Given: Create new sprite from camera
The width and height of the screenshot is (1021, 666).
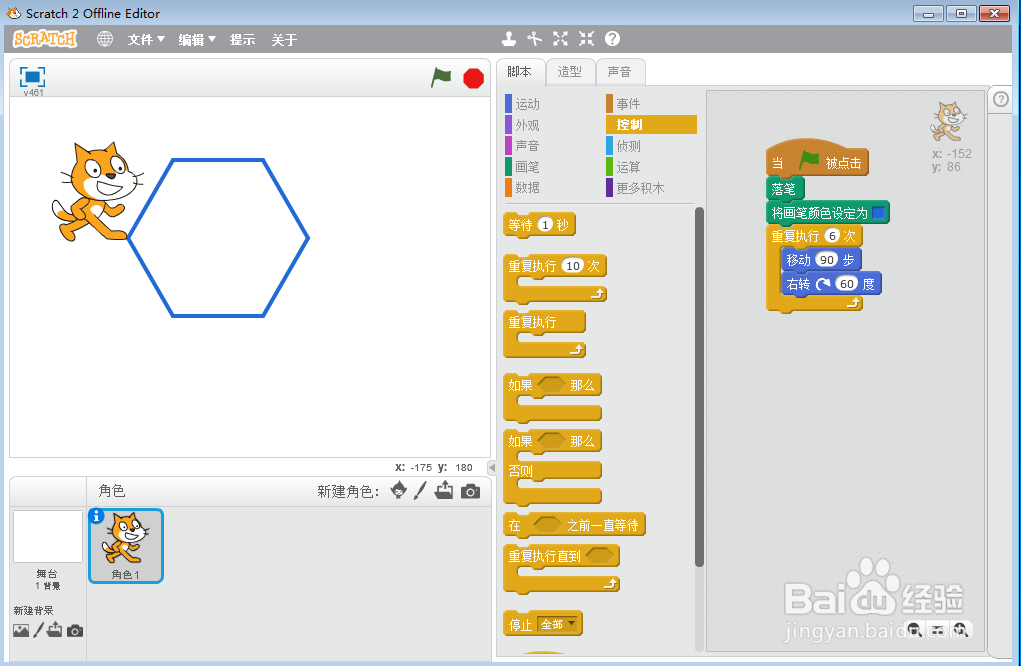Looking at the screenshot, I should (470, 492).
